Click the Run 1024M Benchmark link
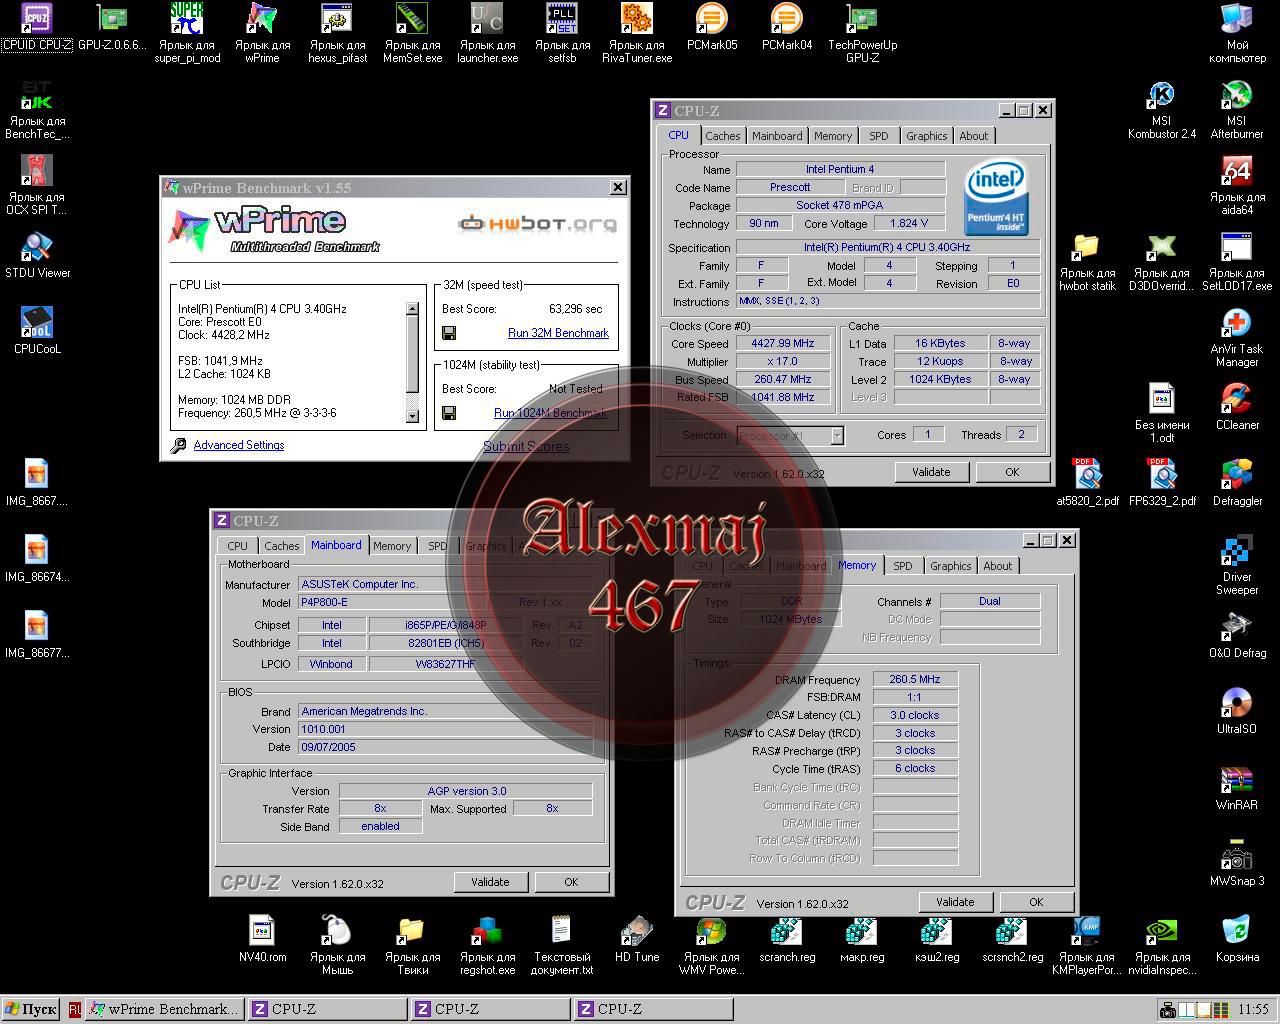The image size is (1280, 1024). coord(550,413)
